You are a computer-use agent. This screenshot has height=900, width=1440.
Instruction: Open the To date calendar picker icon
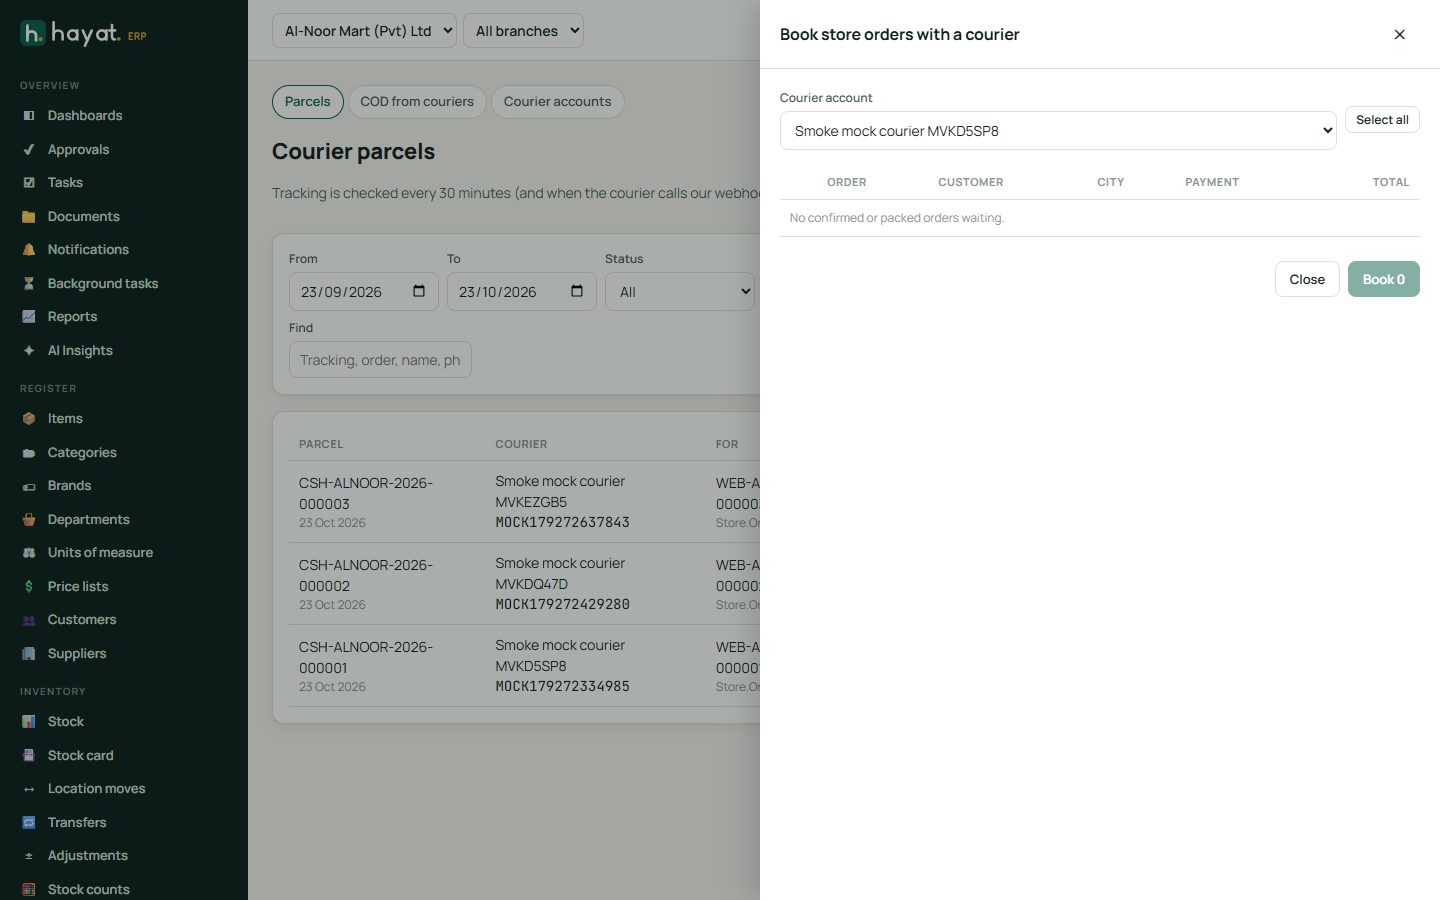(x=577, y=291)
